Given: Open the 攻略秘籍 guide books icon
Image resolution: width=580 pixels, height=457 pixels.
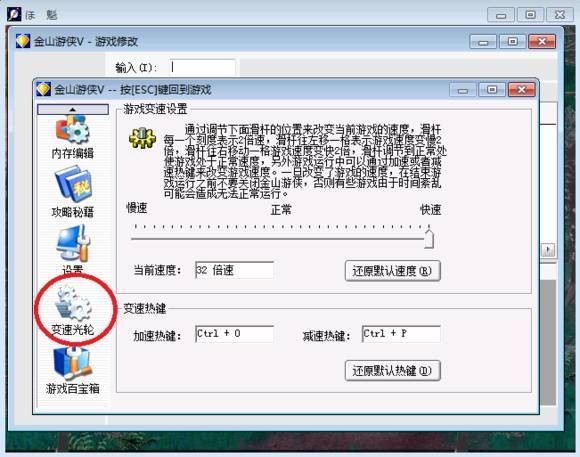Looking at the screenshot, I should (x=72, y=192).
